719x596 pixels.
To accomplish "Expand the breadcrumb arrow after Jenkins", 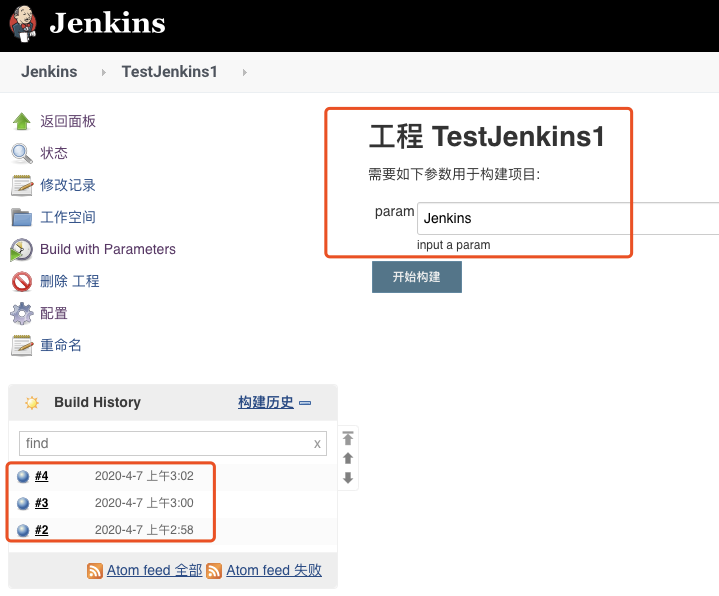I will pos(104,72).
